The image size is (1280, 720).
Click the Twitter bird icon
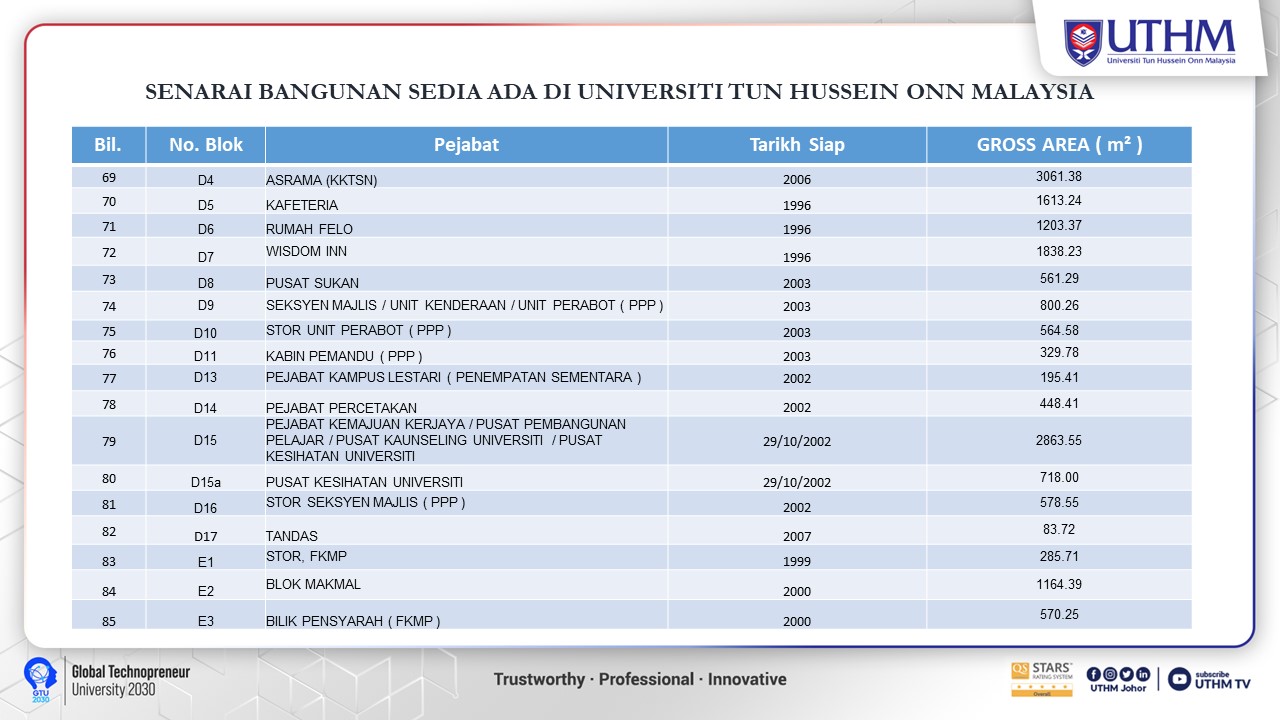click(1126, 673)
